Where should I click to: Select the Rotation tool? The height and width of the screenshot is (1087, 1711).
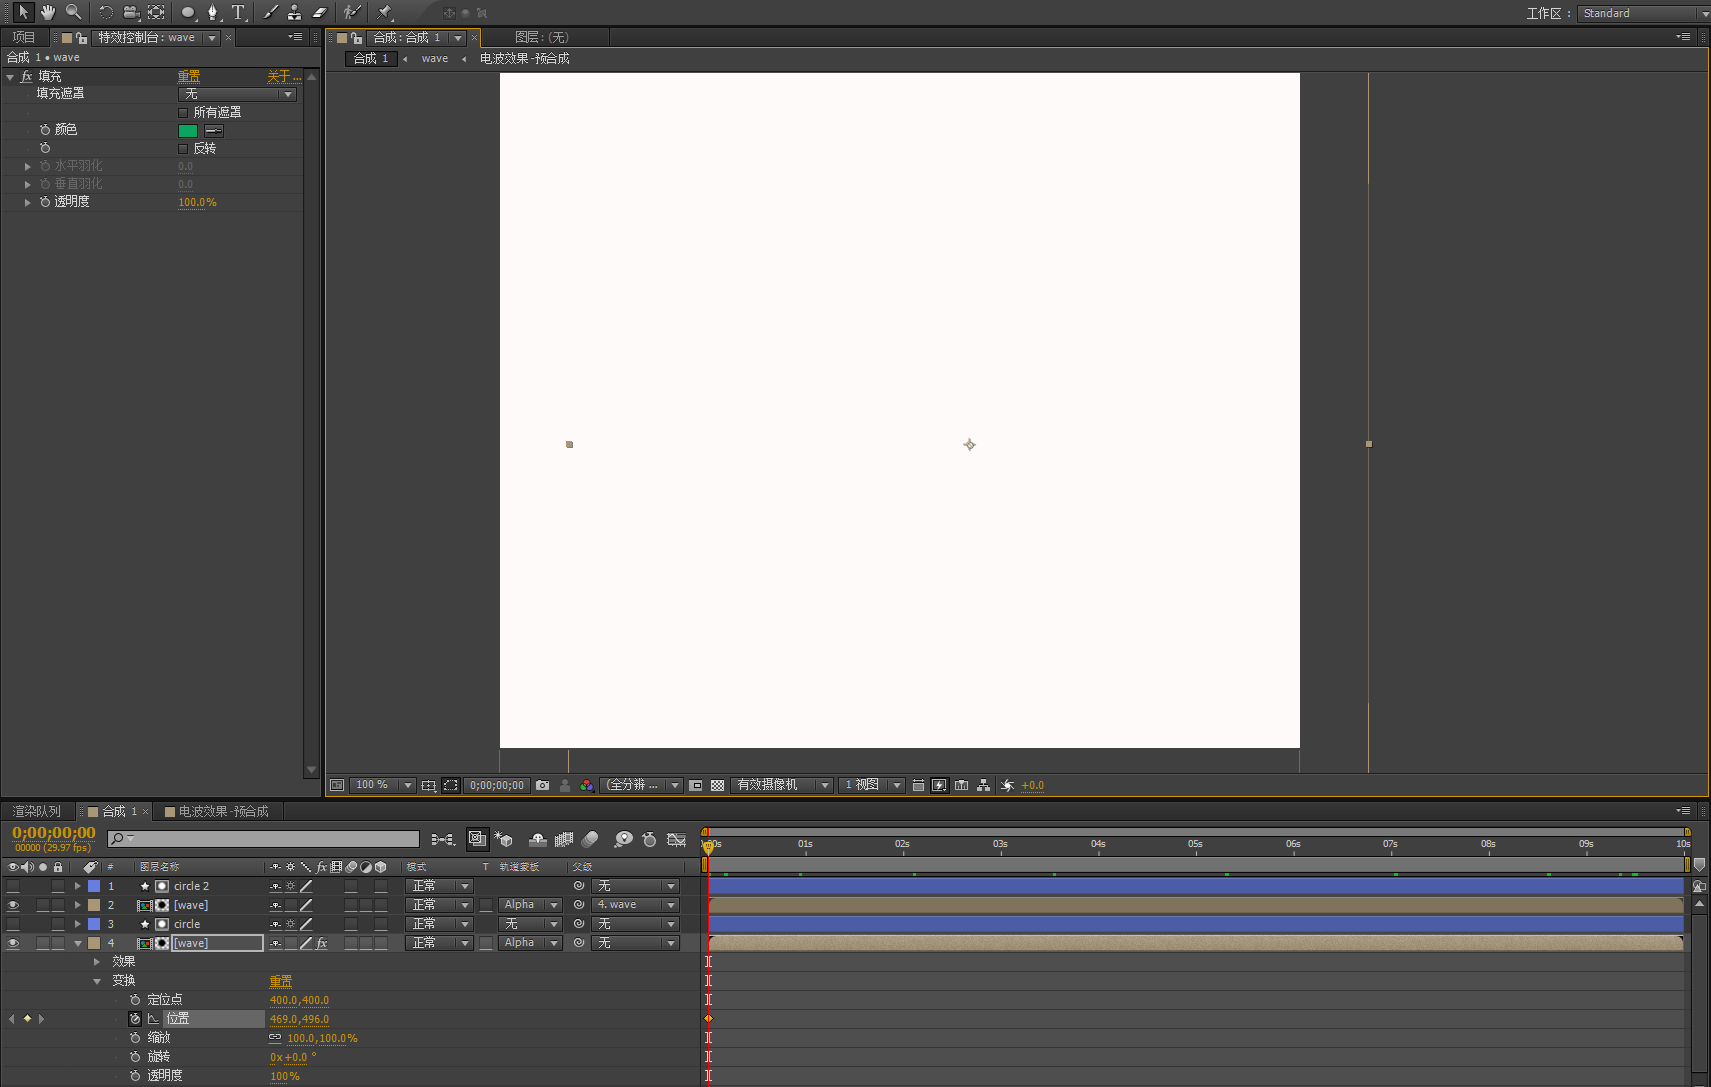106,12
